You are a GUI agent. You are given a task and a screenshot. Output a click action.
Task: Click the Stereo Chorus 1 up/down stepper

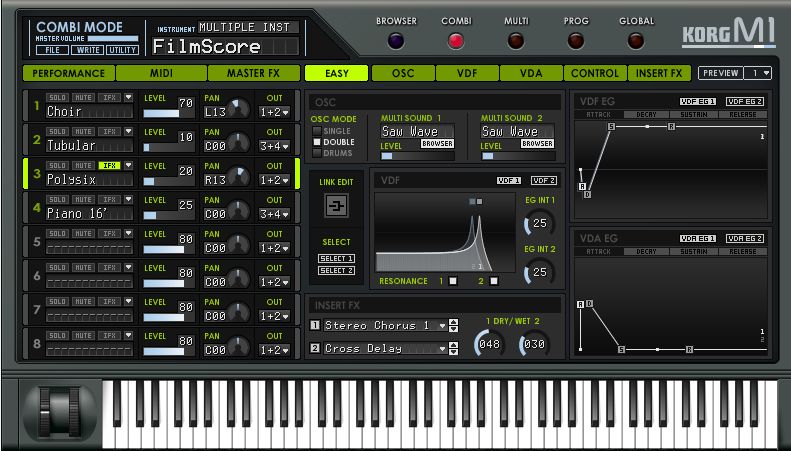[x=454, y=326]
